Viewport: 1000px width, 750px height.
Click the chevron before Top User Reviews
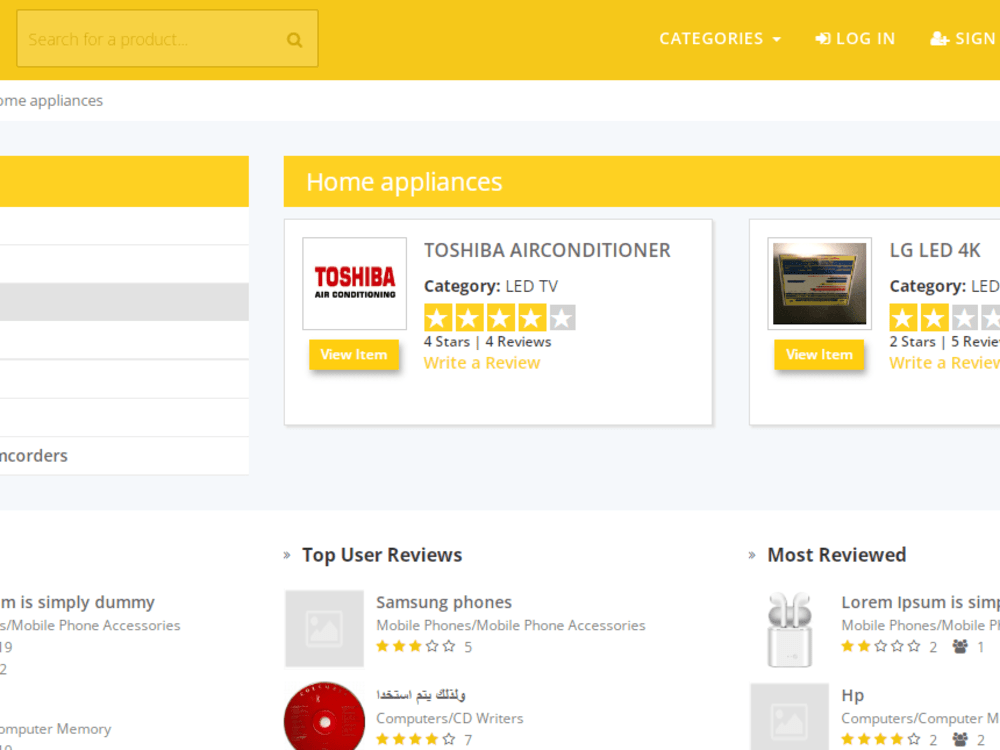click(x=287, y=555)
